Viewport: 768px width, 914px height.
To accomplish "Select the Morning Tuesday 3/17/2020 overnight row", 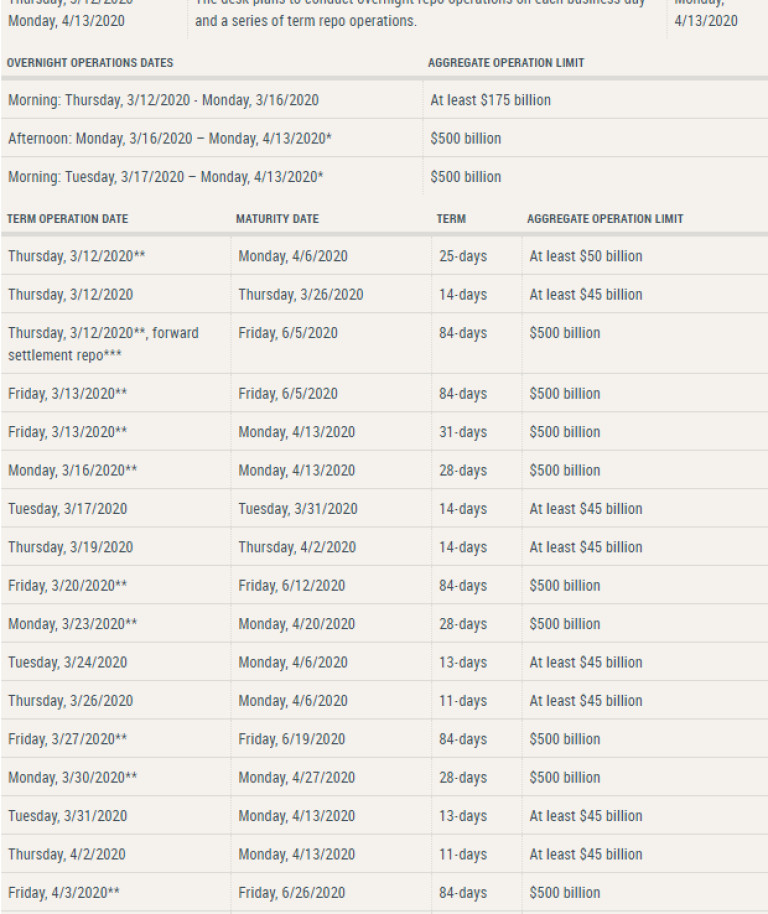I will (x=165, y=177).
